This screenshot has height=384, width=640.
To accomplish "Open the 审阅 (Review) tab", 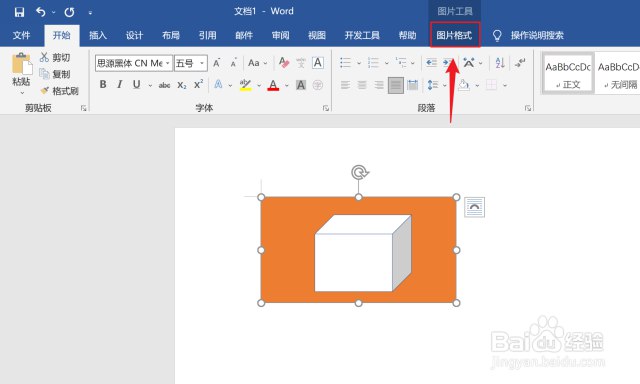I will click(280, 36).
